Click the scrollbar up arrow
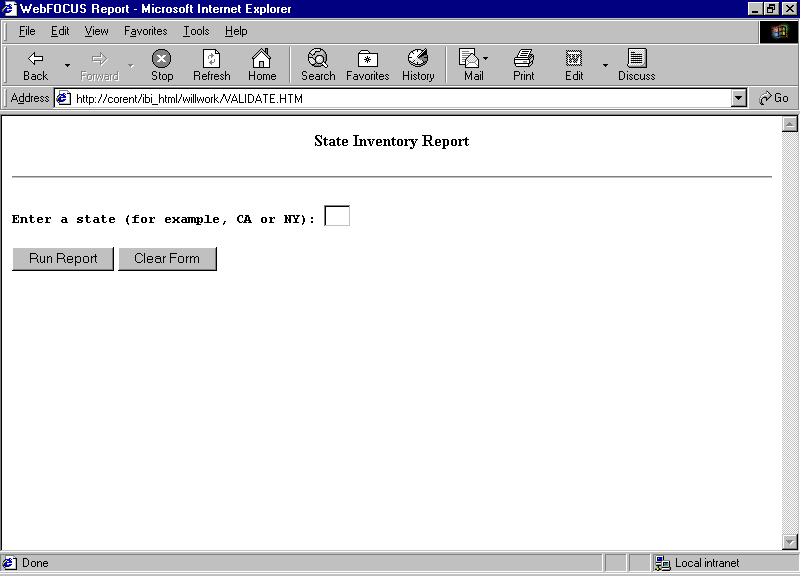This screenshot has height=576, width=800. click(789, 124)
